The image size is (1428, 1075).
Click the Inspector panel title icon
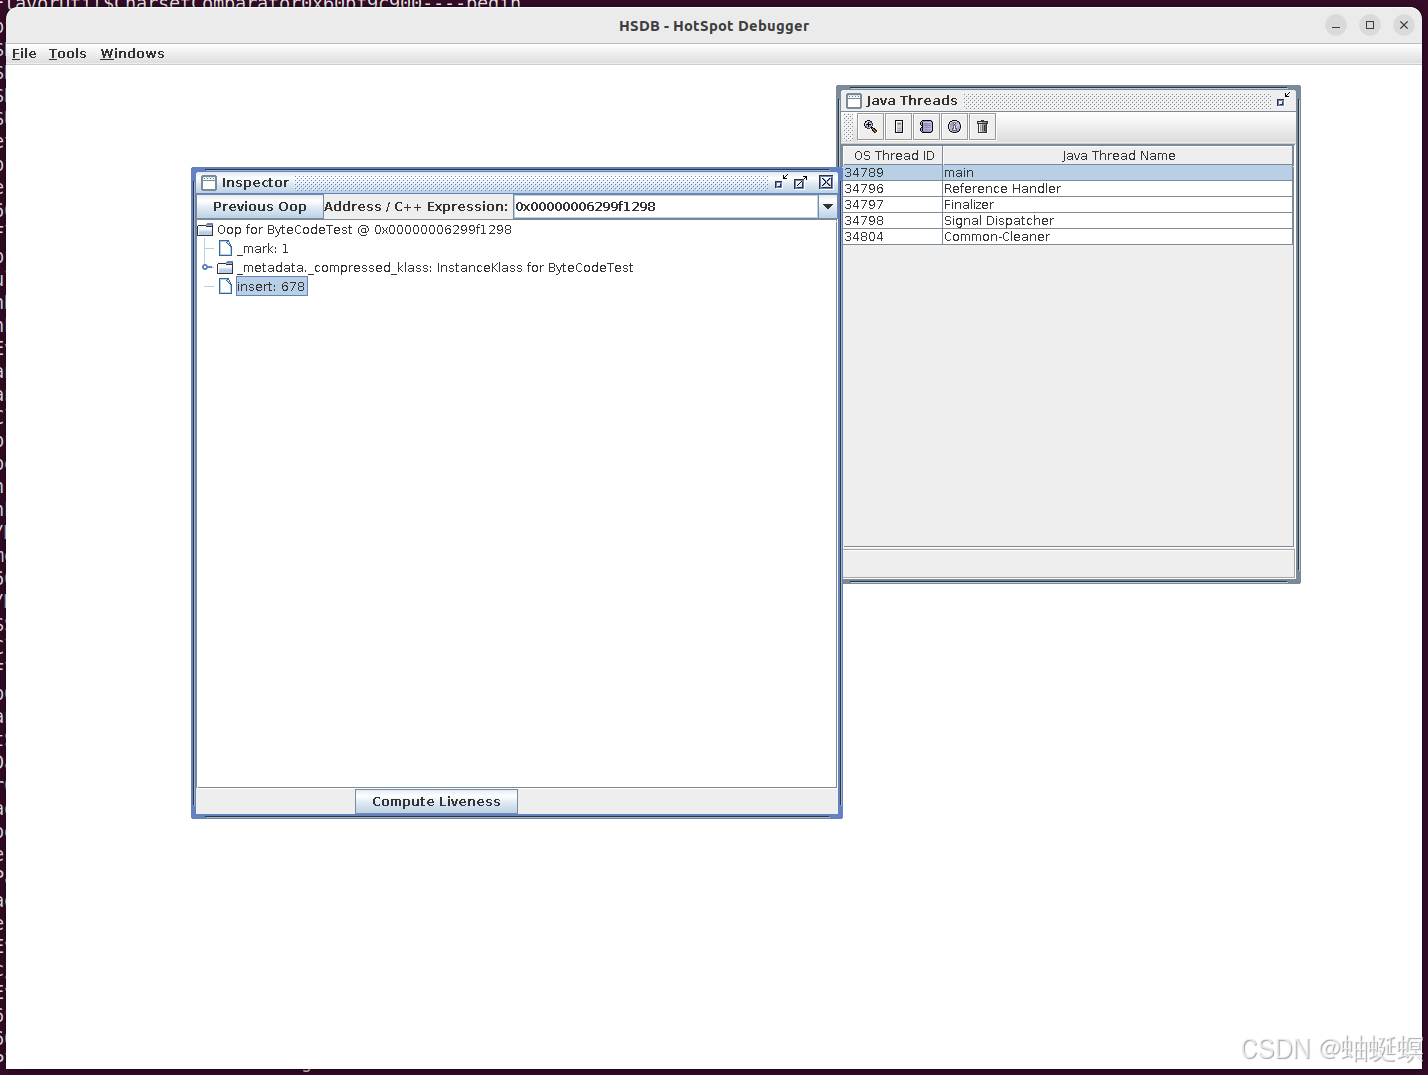pos(208,182)
